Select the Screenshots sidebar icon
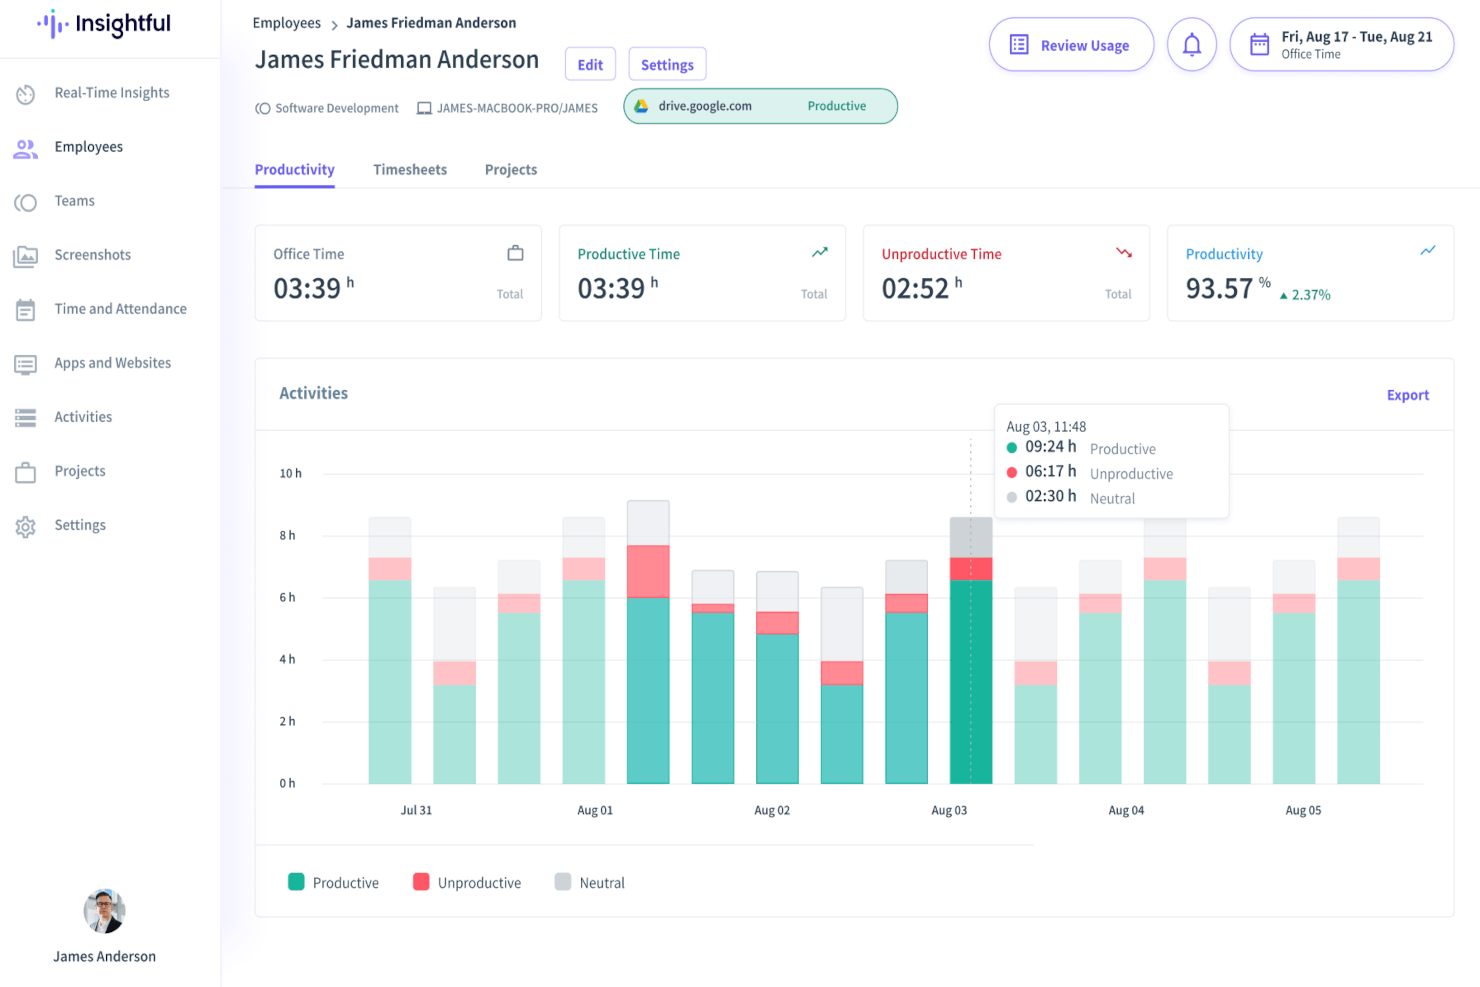 point(25,255)
